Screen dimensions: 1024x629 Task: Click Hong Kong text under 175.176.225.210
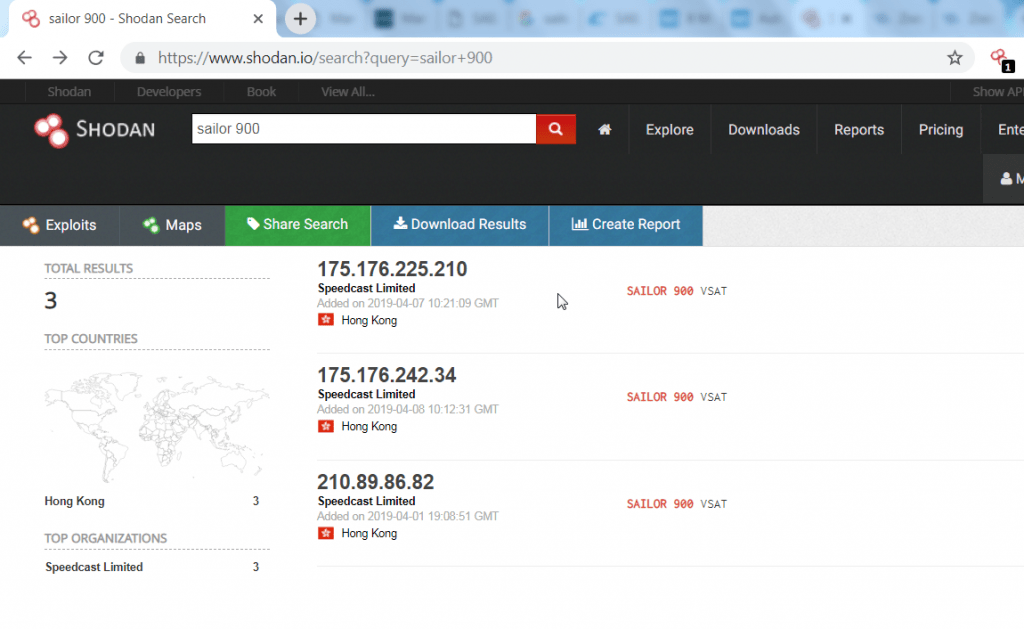[369, 320]
